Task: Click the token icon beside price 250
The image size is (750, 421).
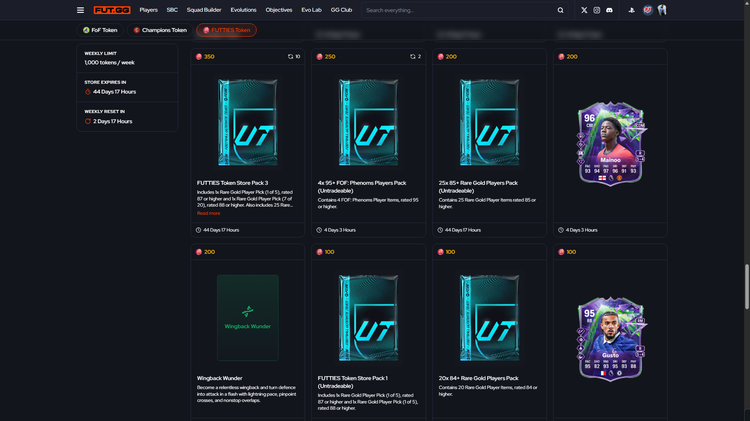Action: pos(320,56)
